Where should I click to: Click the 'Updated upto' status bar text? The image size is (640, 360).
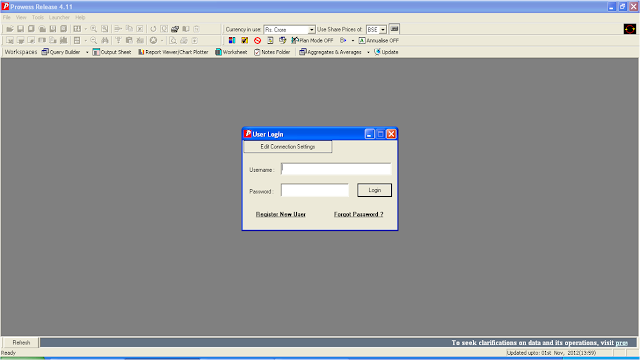point(551,353)
